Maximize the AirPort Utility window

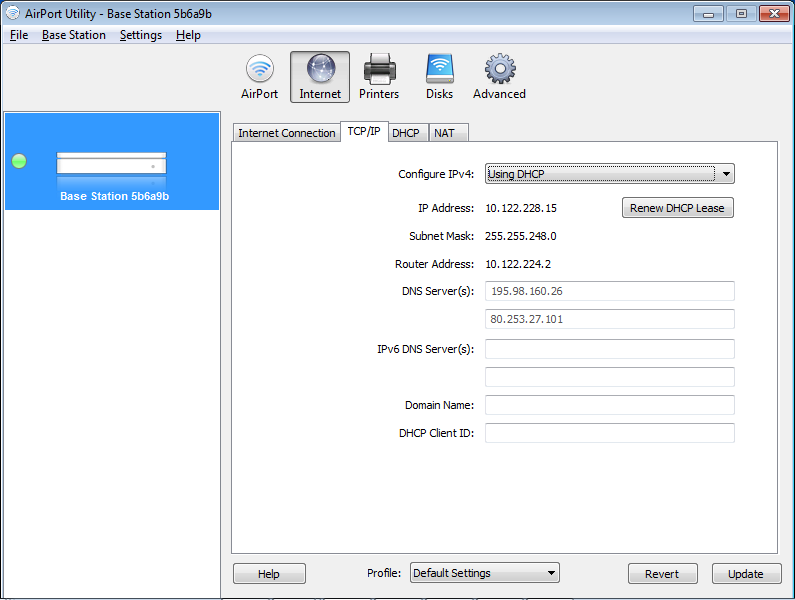(741, 14)
